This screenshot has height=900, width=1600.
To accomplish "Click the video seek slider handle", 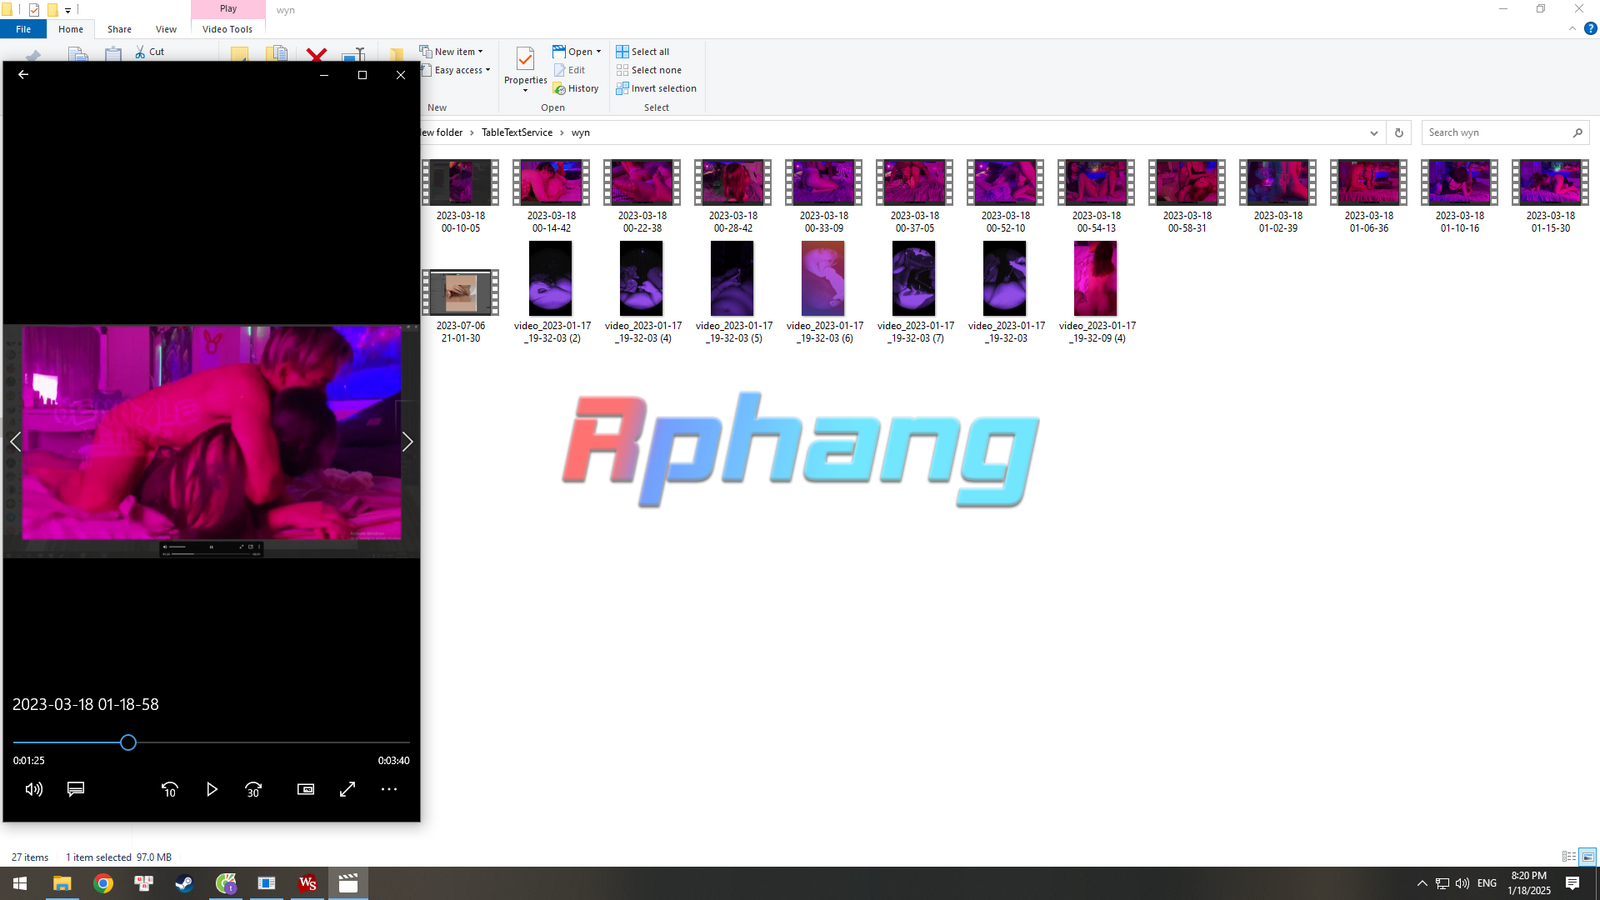I will coord(128,743).
